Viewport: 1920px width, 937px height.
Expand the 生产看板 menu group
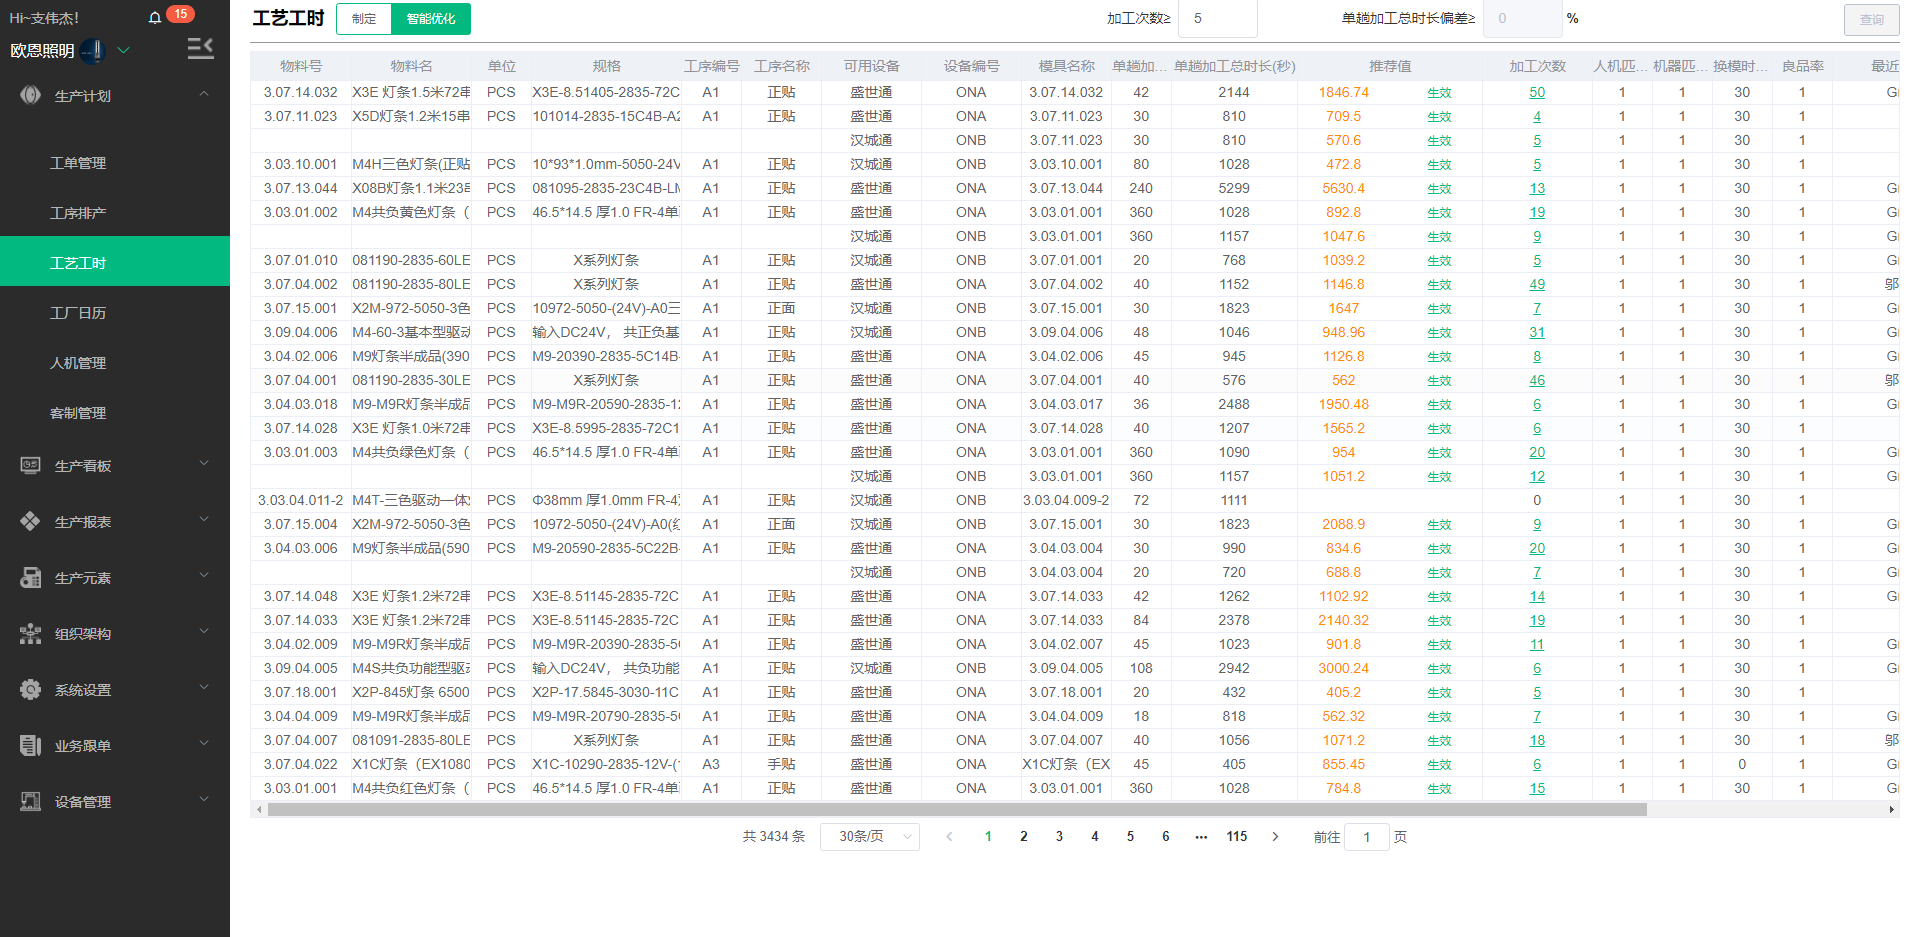pyautogui.click(x=204, y=463)
